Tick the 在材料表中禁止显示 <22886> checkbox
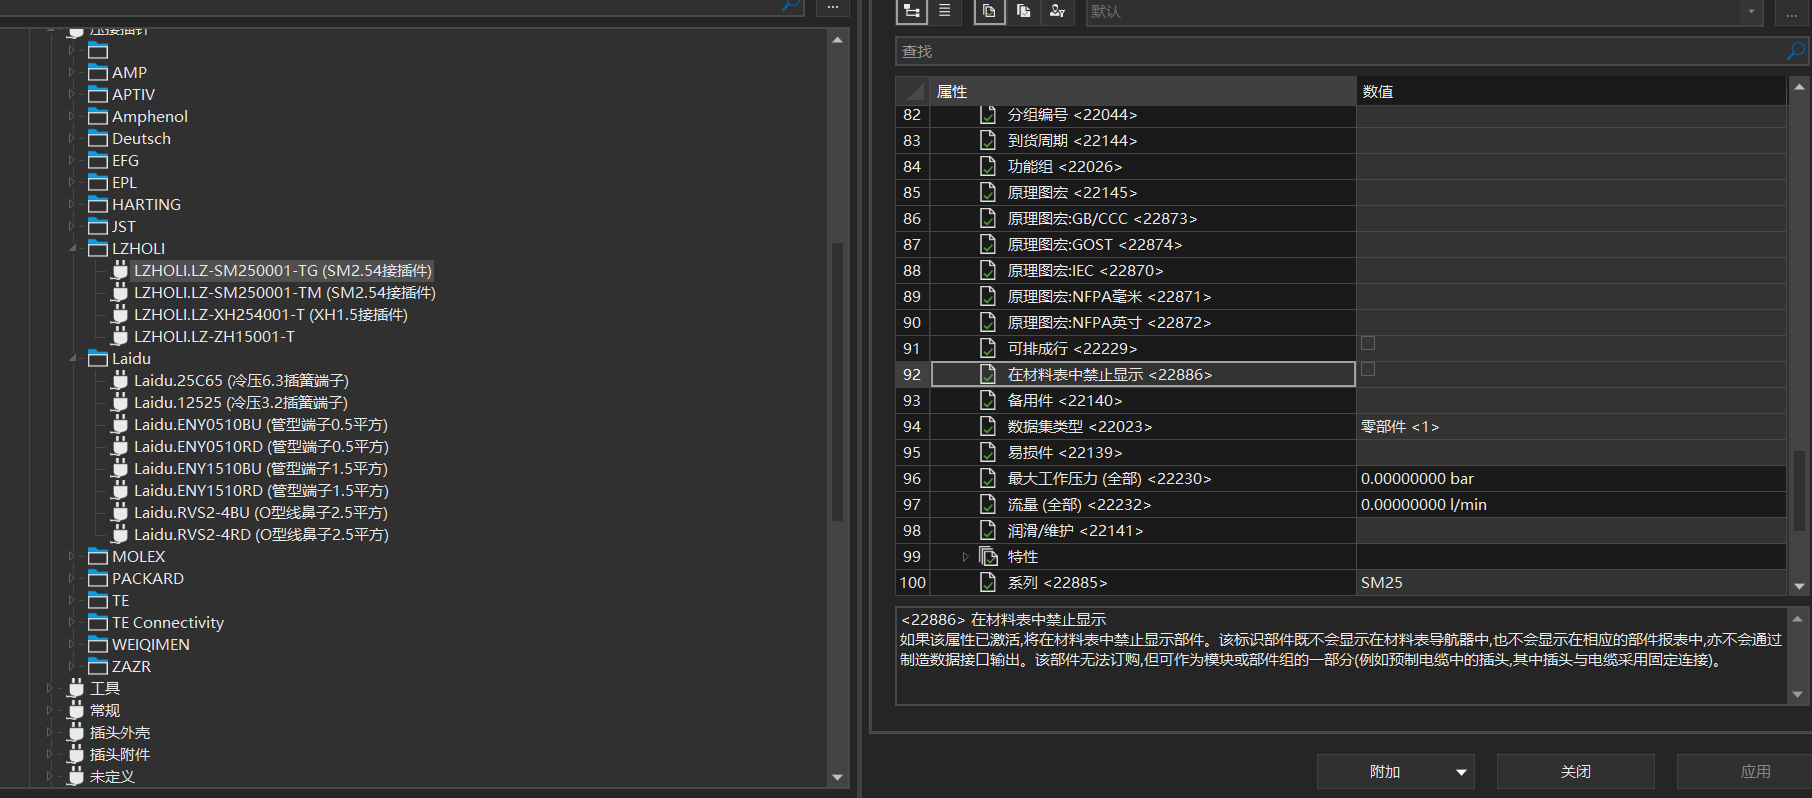Screen dimensions: 1812x798 [x=1368, y=370]
